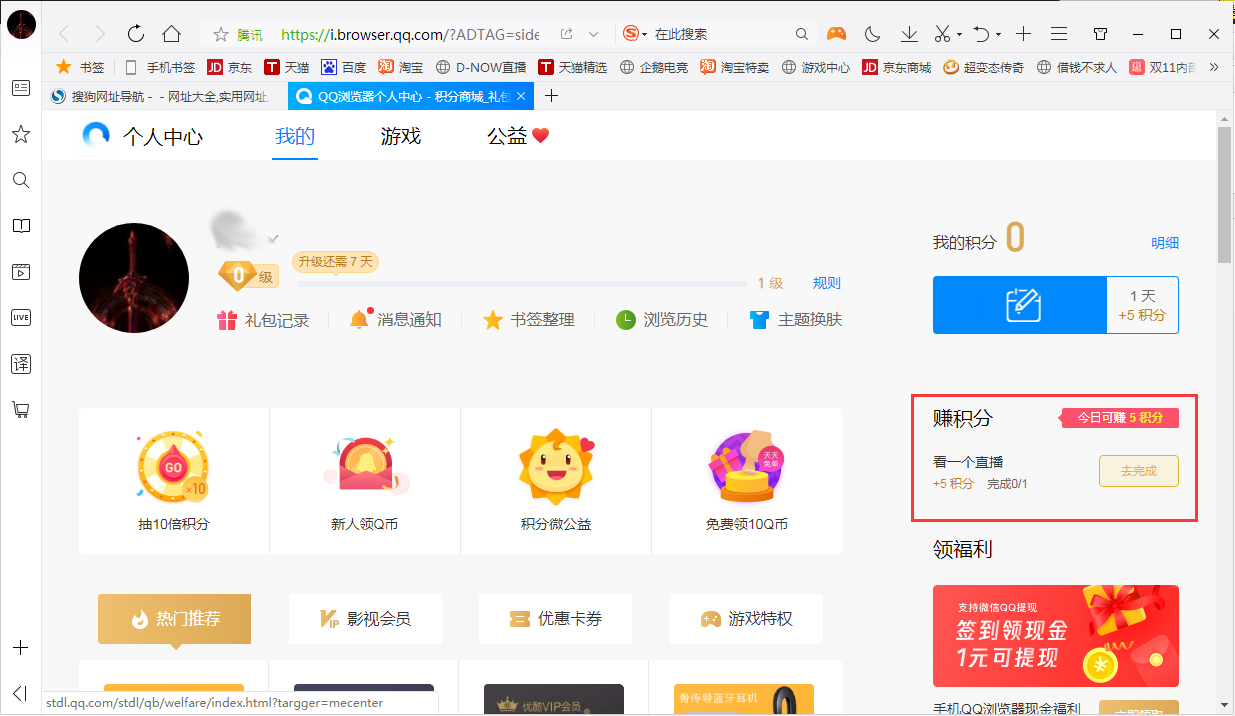
Task: Open the novel reading icon in the sidebar
Action: (20, 226)
